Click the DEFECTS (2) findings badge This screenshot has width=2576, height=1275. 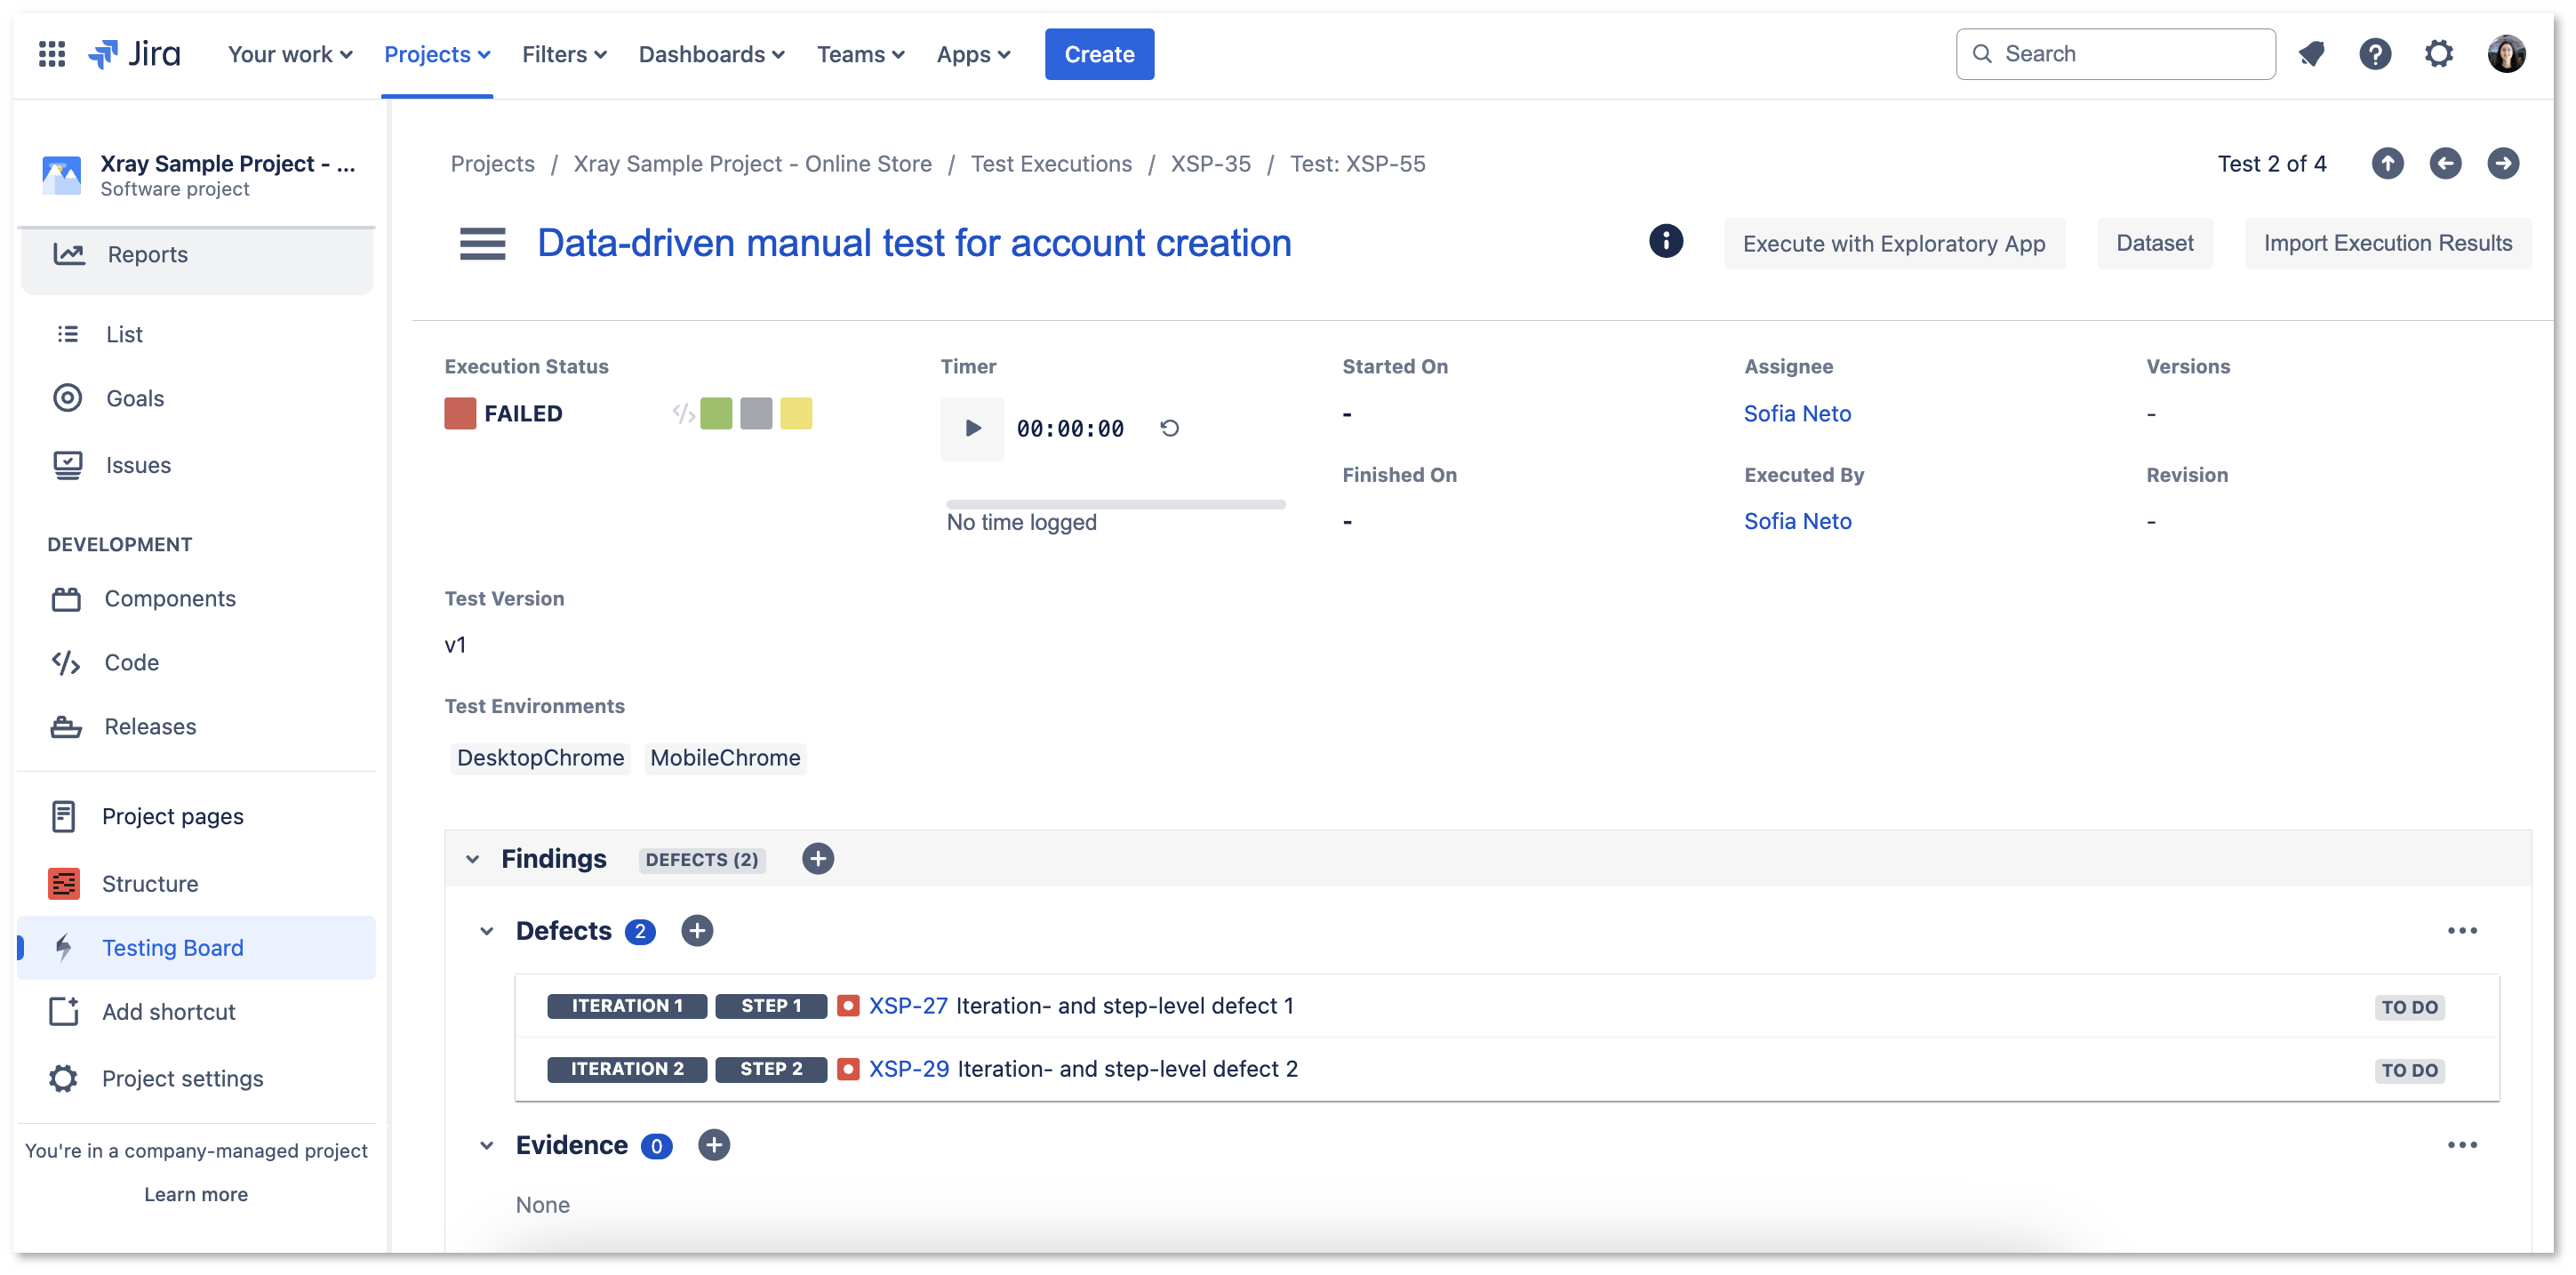click(702, 860)
